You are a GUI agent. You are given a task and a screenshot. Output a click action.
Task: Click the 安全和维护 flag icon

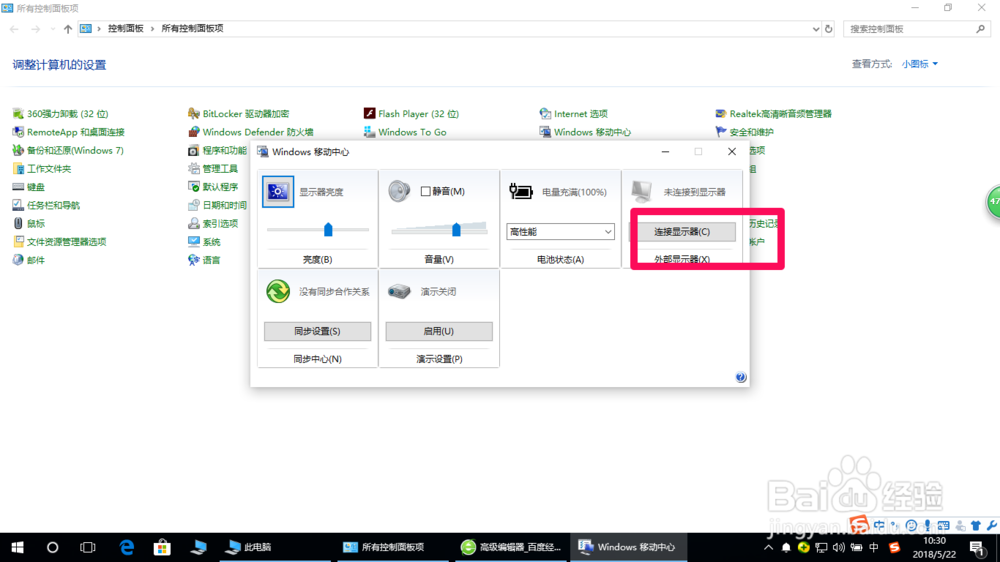[721, 132]
